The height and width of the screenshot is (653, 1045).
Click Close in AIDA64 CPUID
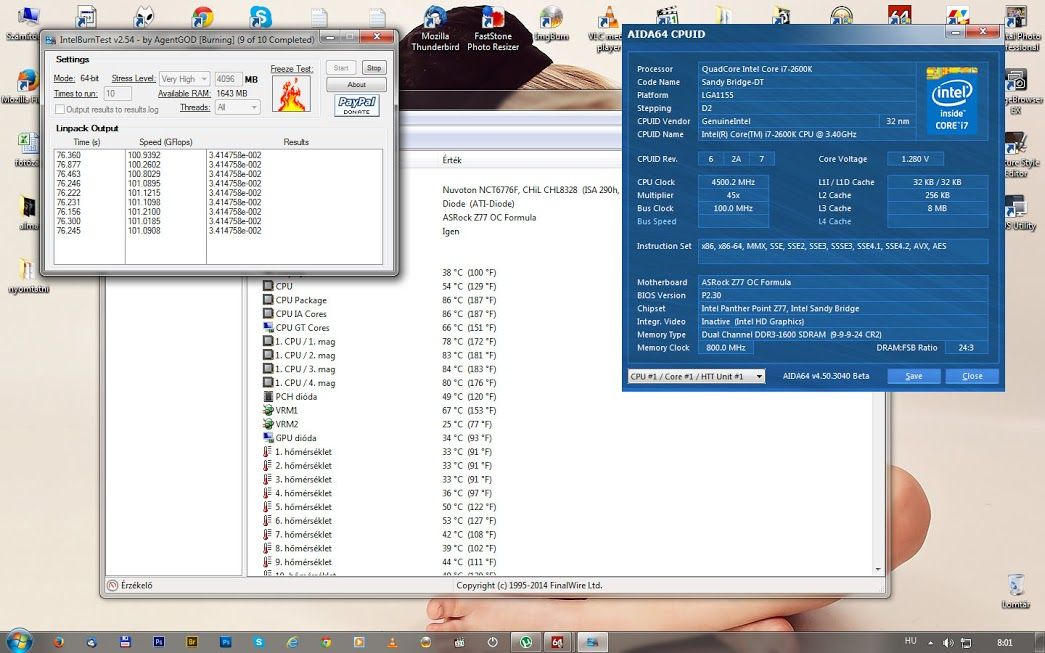click(972, 376)
